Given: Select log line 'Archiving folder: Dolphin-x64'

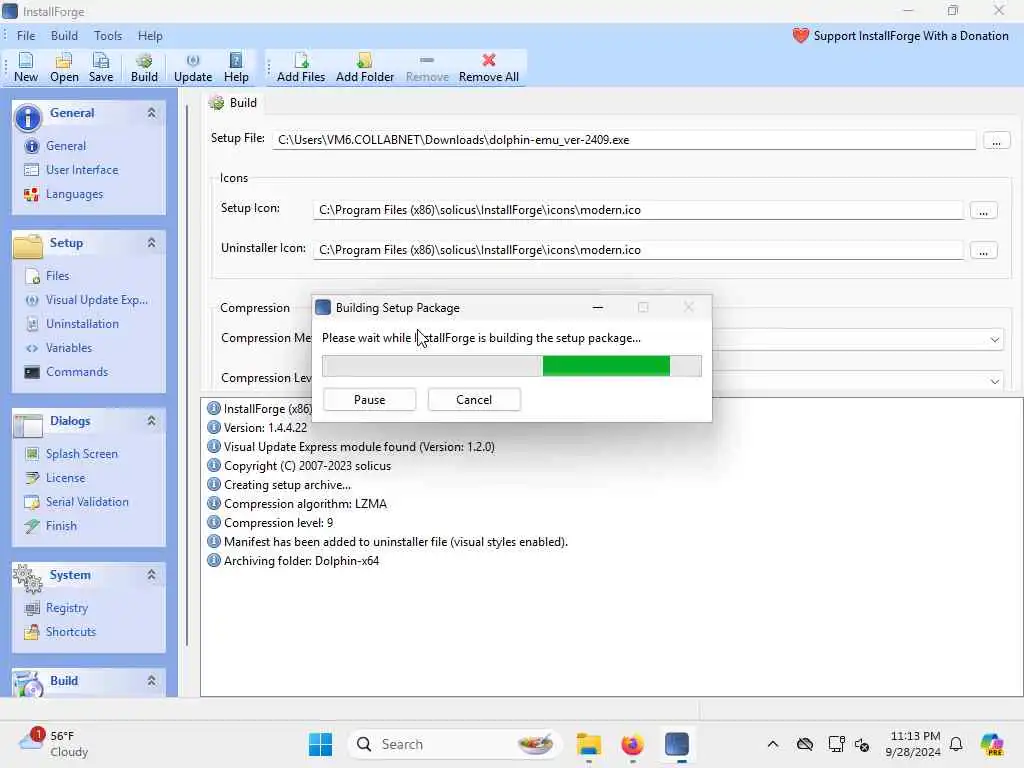Looking at the screenshot, I should click(301, 561).
